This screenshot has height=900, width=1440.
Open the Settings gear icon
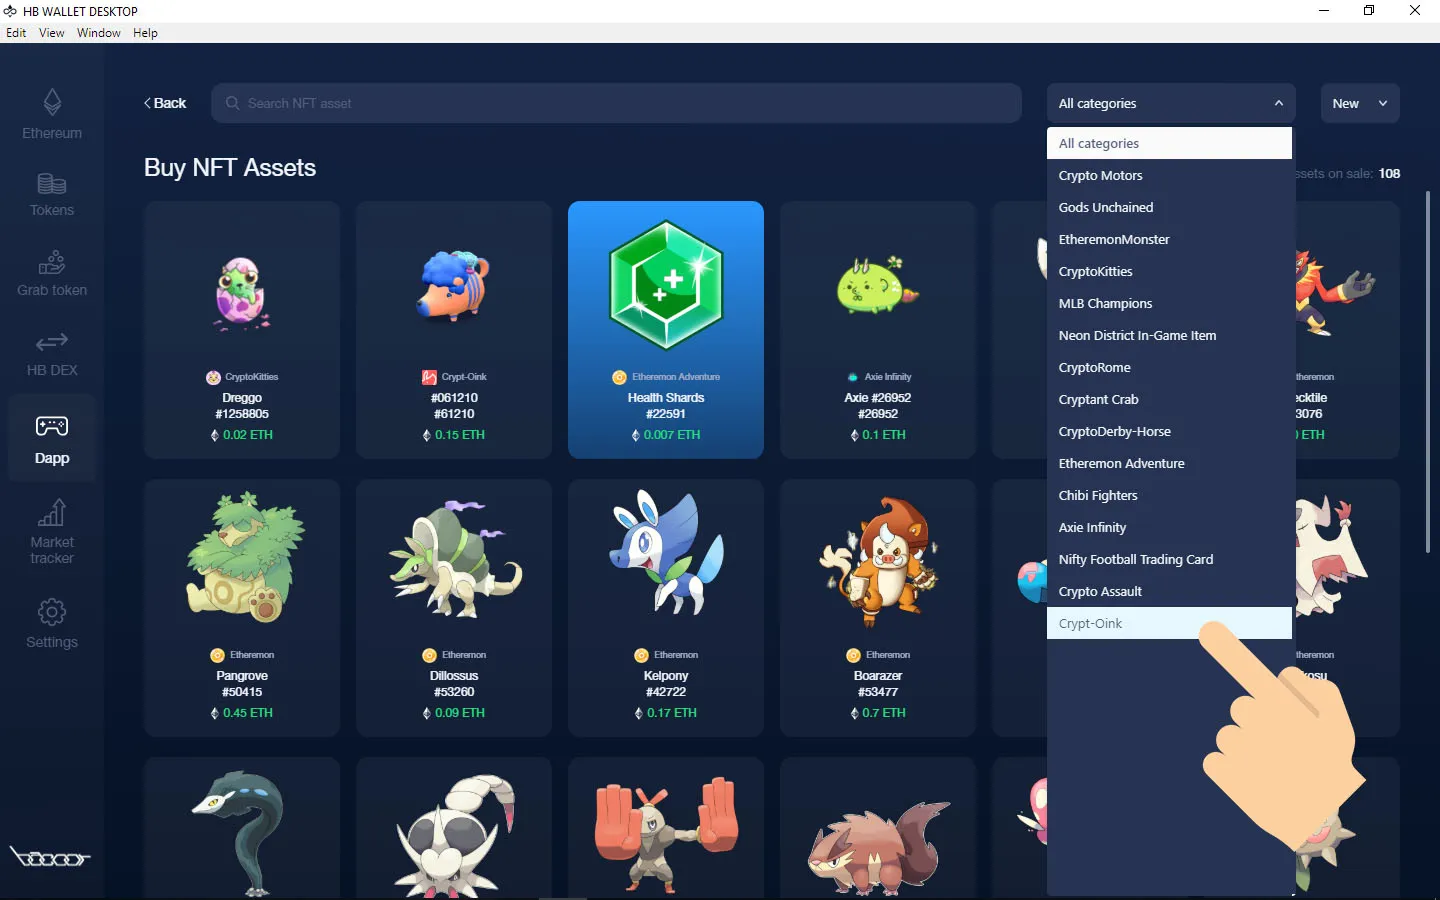click(x=52, y=612)
